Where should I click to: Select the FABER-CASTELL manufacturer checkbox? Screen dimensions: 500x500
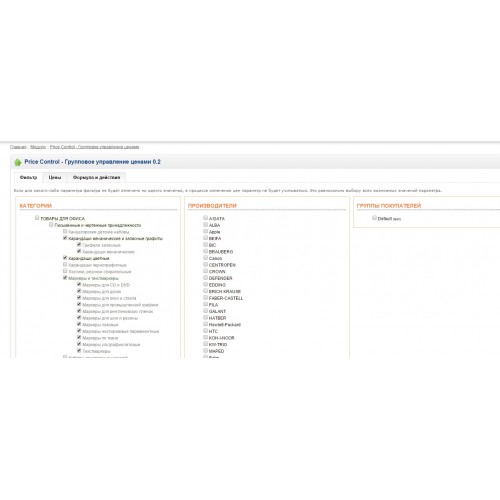206,298
